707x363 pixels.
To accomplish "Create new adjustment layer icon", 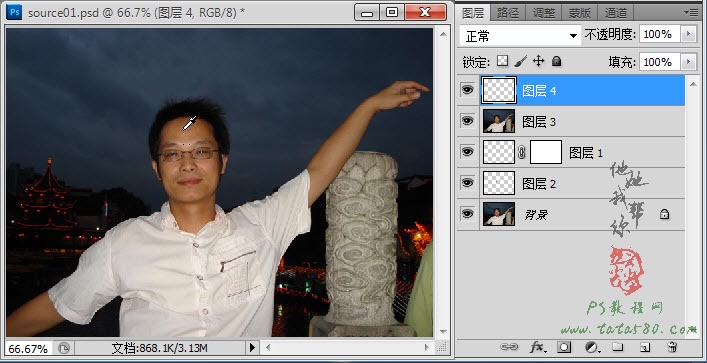I will (x=592, y=347).
